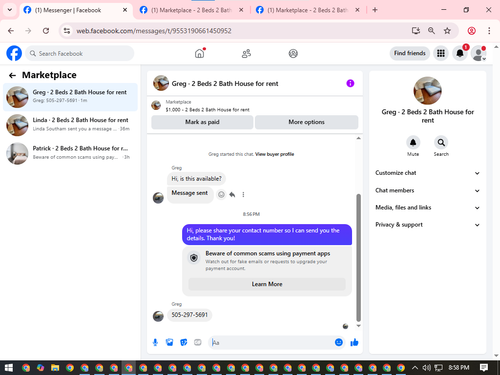Click the More options button
500x375 pixels.
(306, 122)
